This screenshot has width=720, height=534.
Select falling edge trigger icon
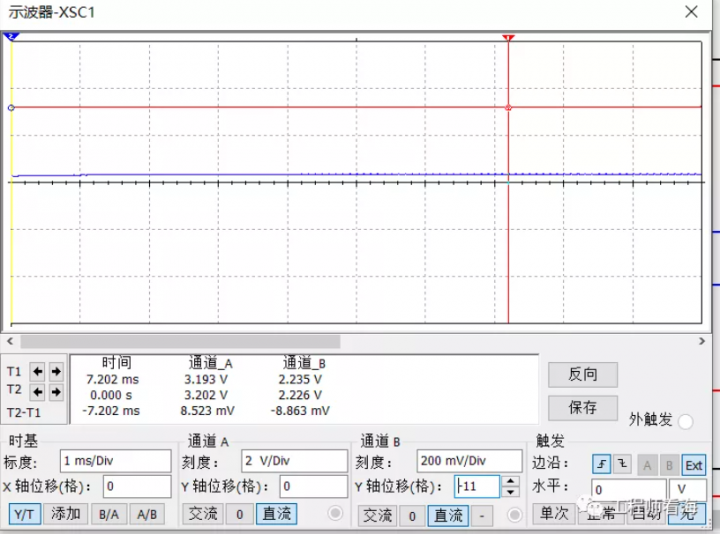tap(622, 464)
